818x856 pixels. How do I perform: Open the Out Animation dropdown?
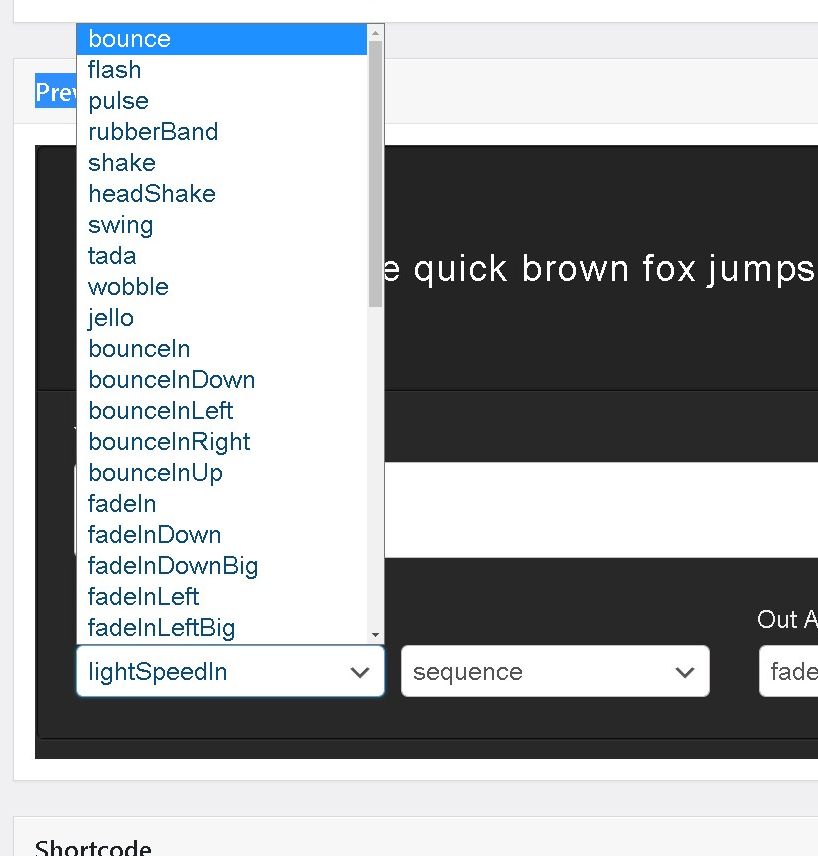pyautogui.click(x=788, y=671)
